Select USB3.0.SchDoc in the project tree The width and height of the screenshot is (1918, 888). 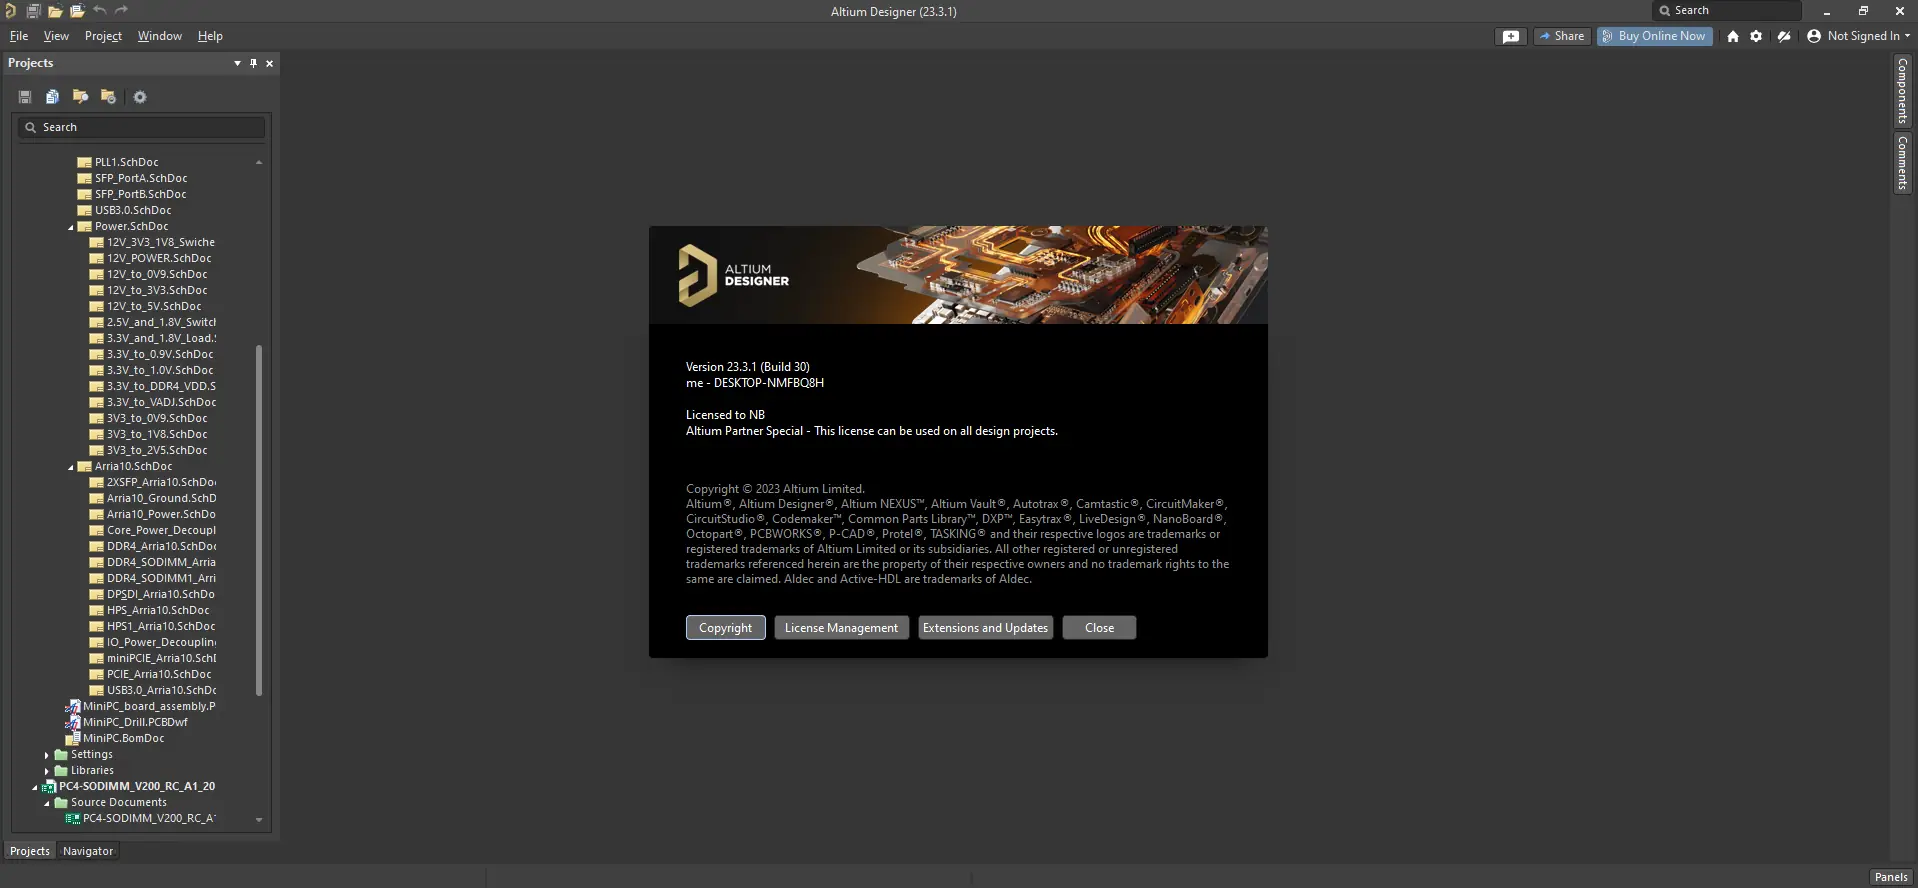tap(133, 210)
